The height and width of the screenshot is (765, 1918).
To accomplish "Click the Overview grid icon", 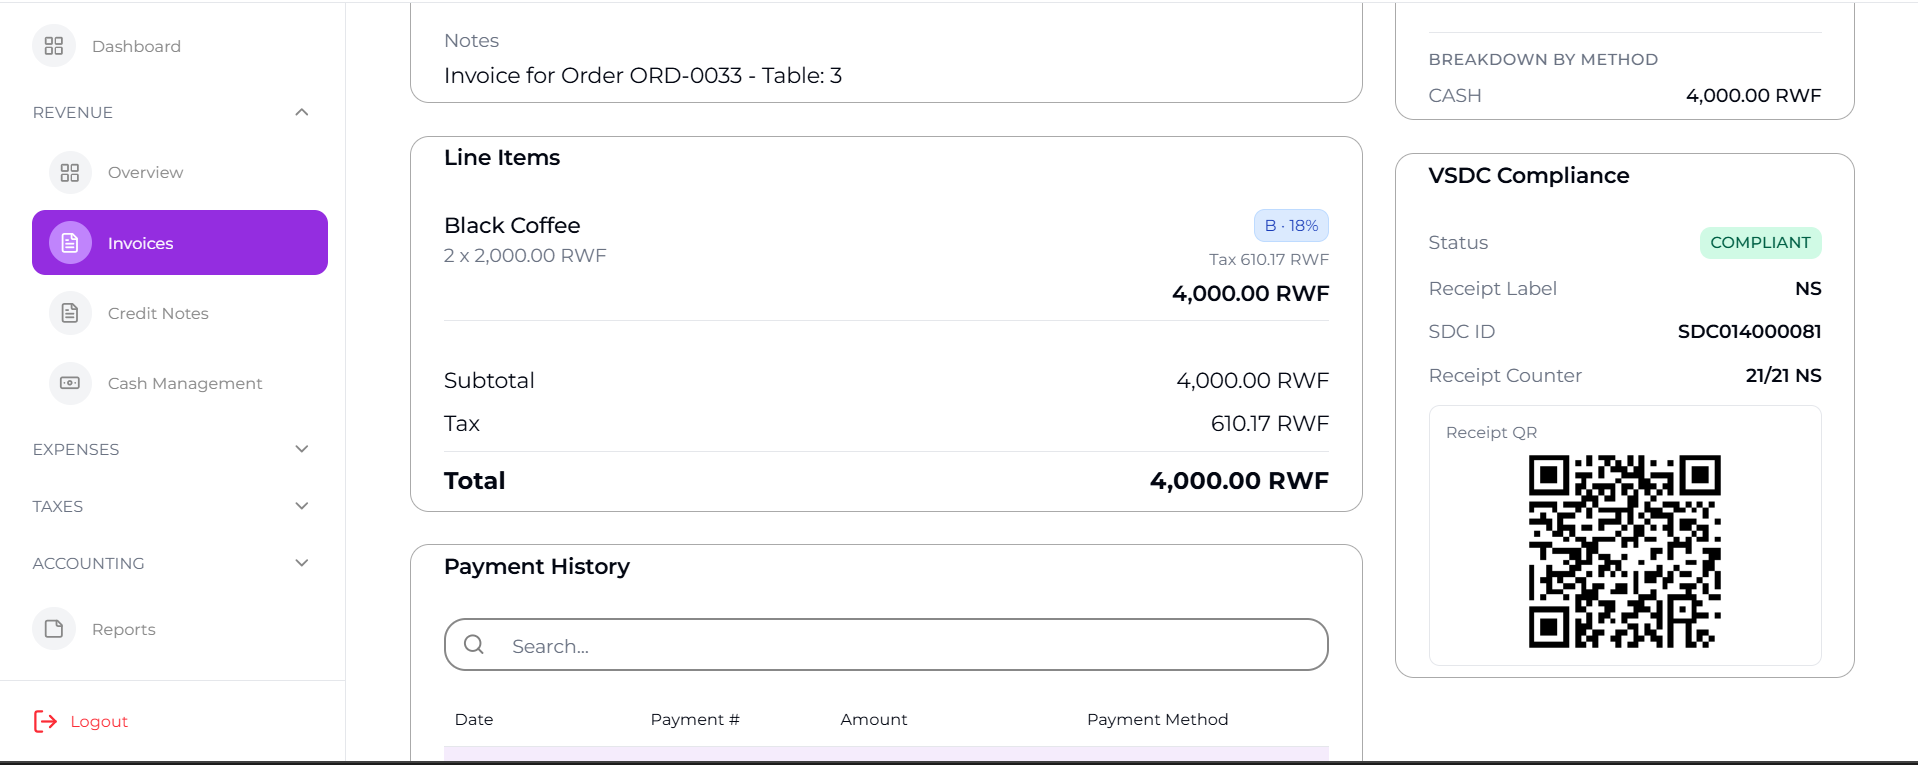I will pyautogui.click(x=70, y=173).
